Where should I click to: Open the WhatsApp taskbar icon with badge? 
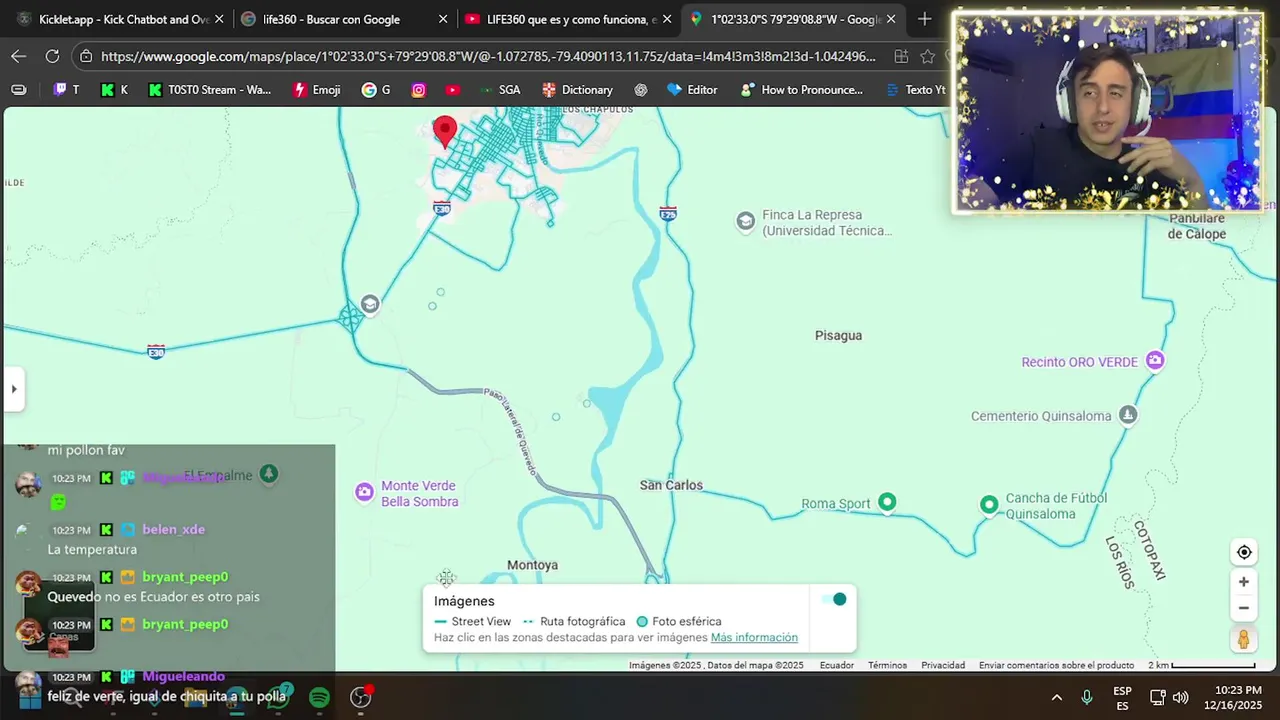279,697
